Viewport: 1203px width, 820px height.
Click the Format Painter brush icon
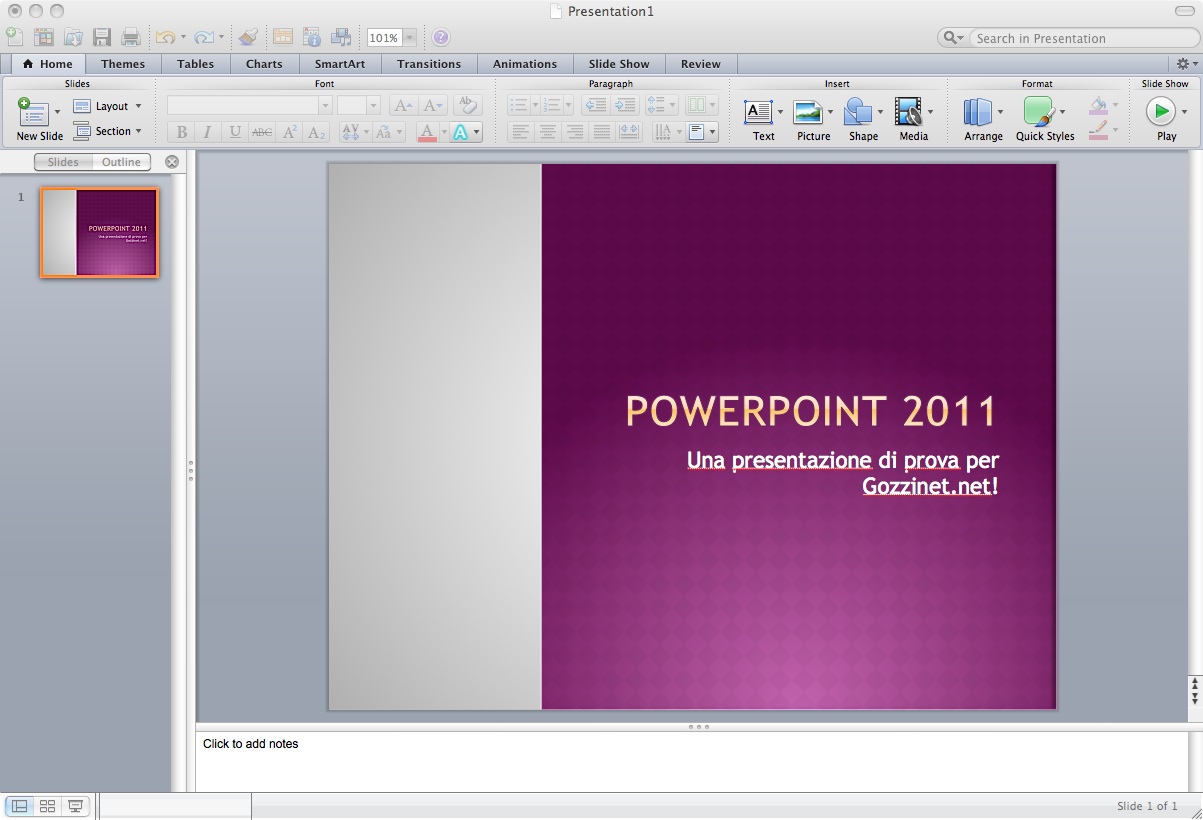point(248,38)
